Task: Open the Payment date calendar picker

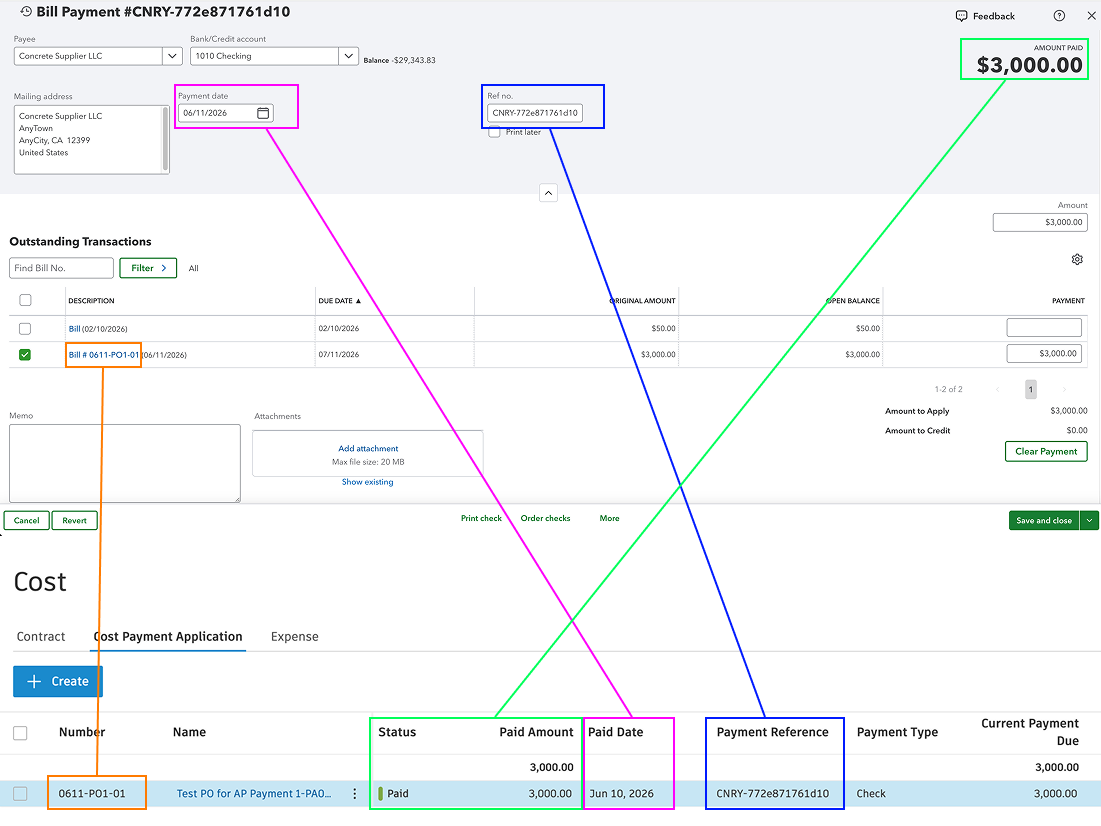Action: pos(263,113)
